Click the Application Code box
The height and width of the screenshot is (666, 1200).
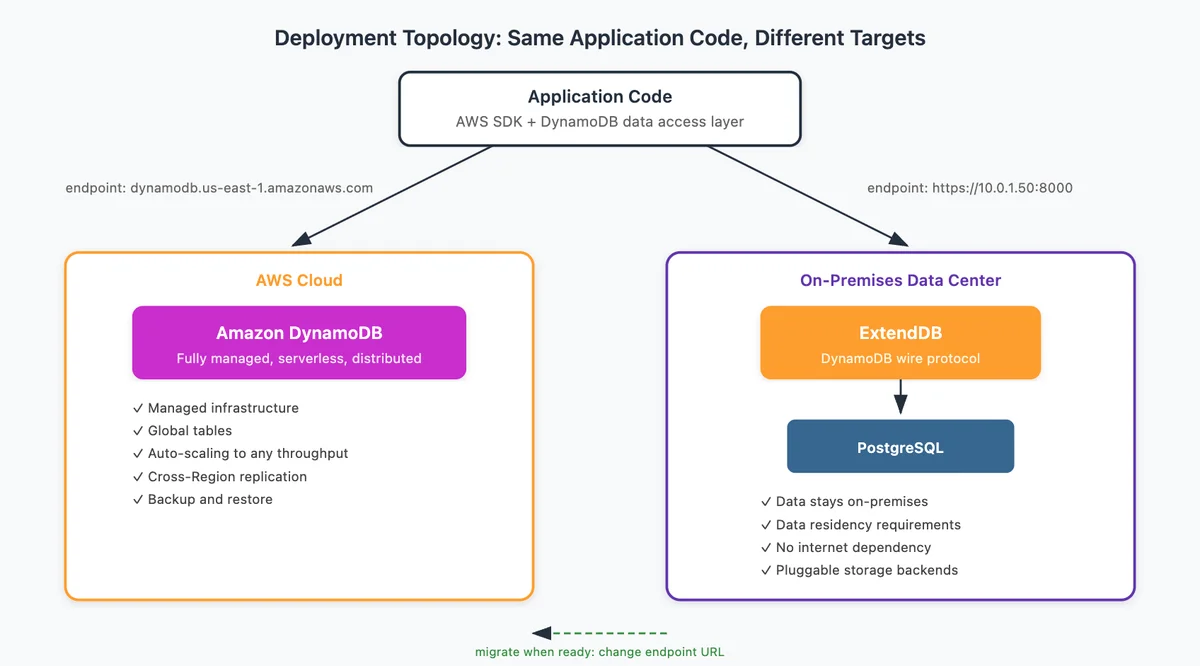(600, 109)
